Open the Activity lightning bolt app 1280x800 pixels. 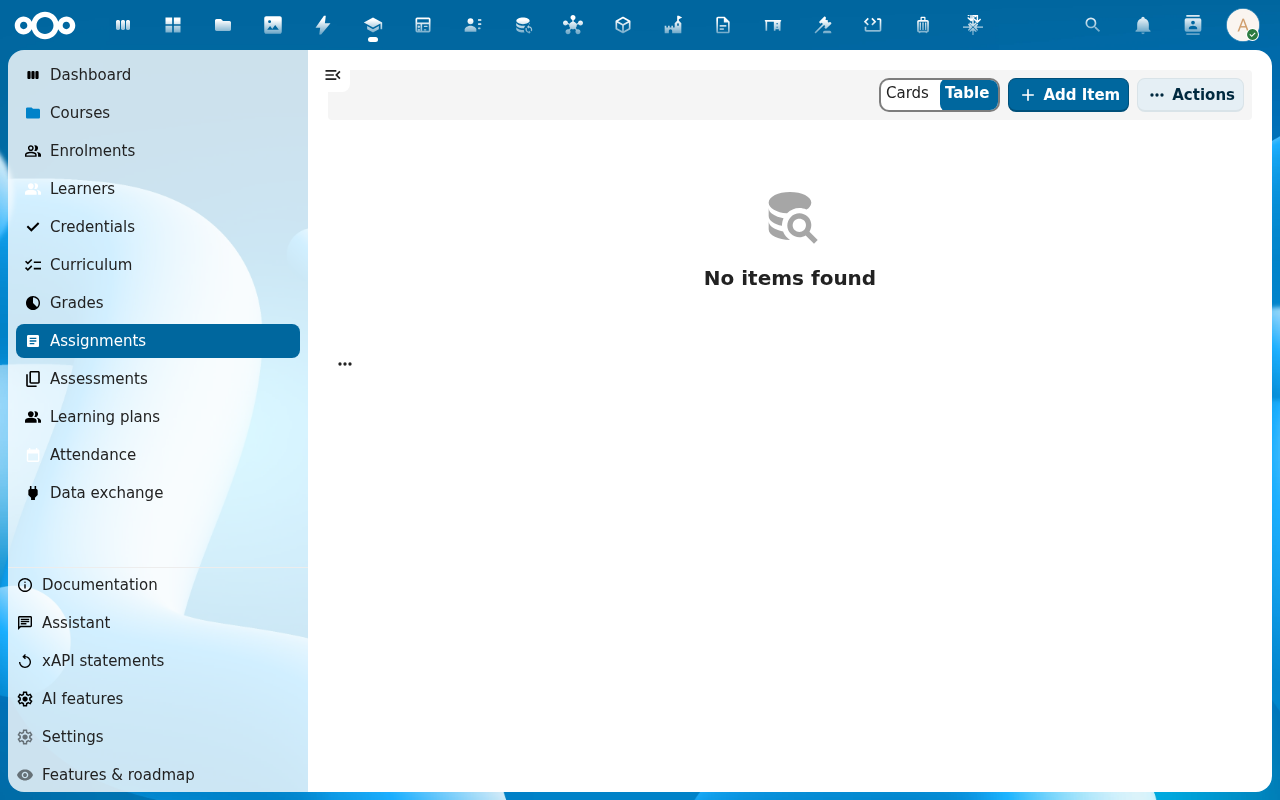click(x=323, y=25)
